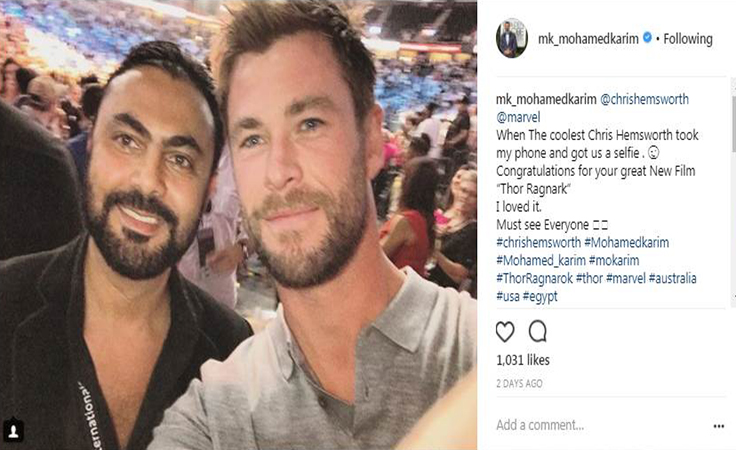Open the @chrishemsworth mention
The width and height of the screenshot is (736, 450).
pos(644,99)
